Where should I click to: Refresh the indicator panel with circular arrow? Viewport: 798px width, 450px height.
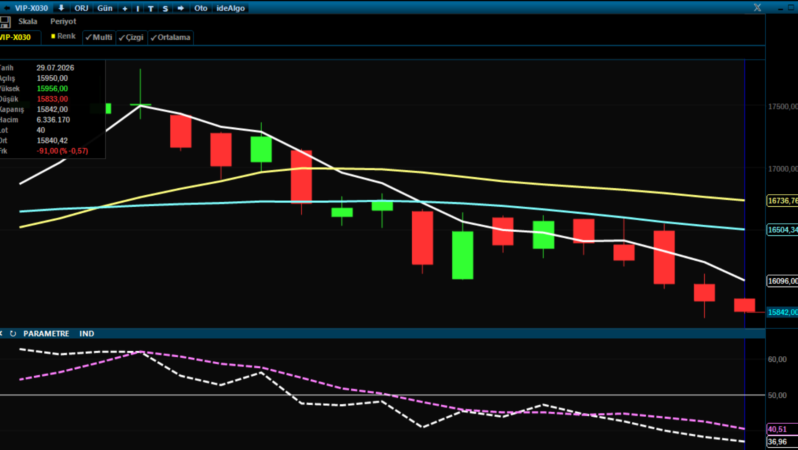(x=13, y=333)
